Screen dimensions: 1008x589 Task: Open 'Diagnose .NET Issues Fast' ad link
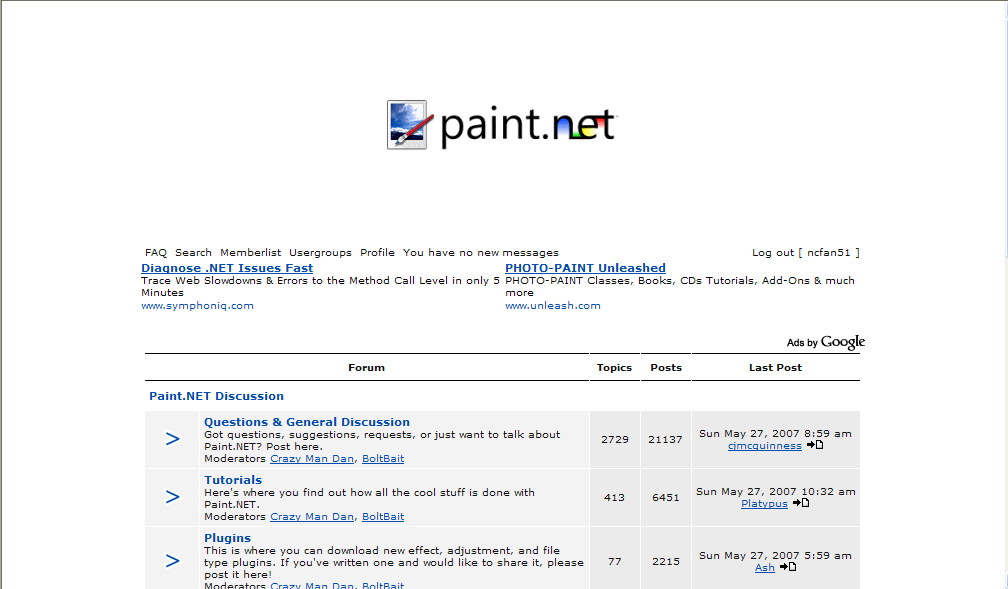coord(227,268)
